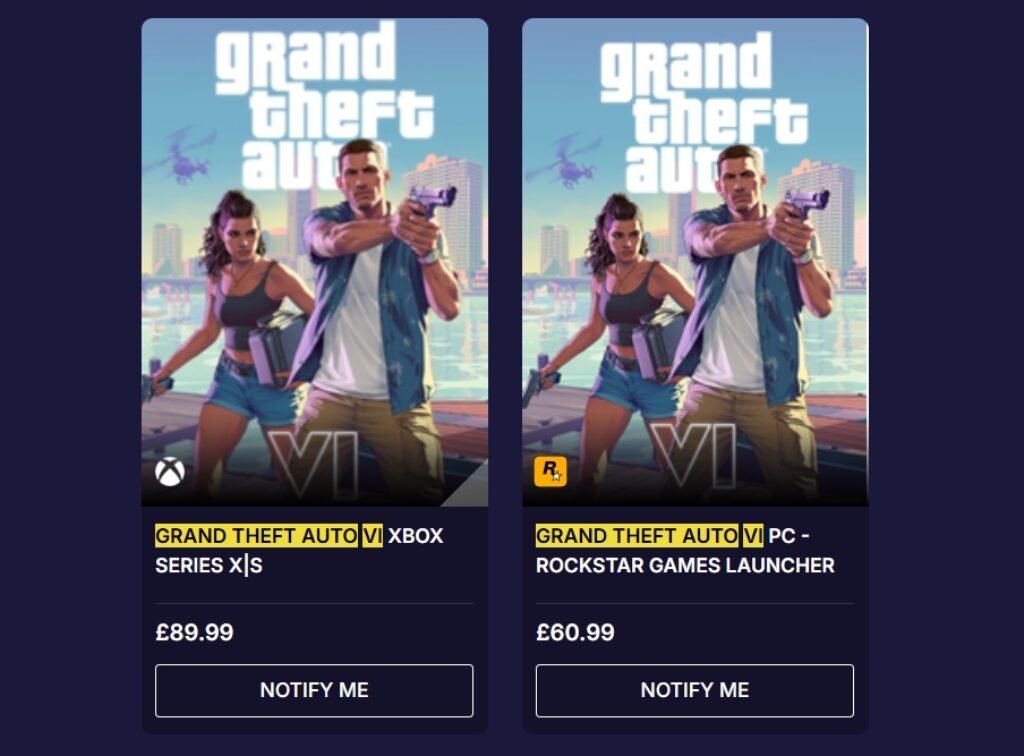
Task: Open the PC - Rockstar Games Launcher title
Action: (685, 550)
